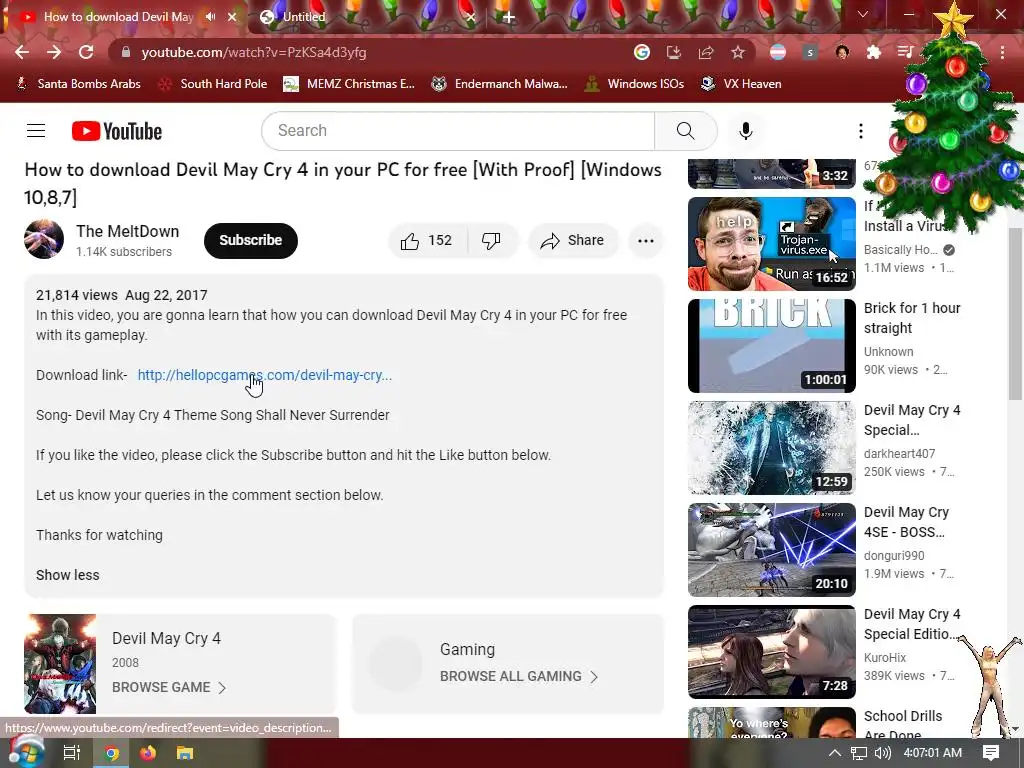
Task: Open the Chrome three-dot menu
Action: pyautogui.click(x=1002, y=52)
